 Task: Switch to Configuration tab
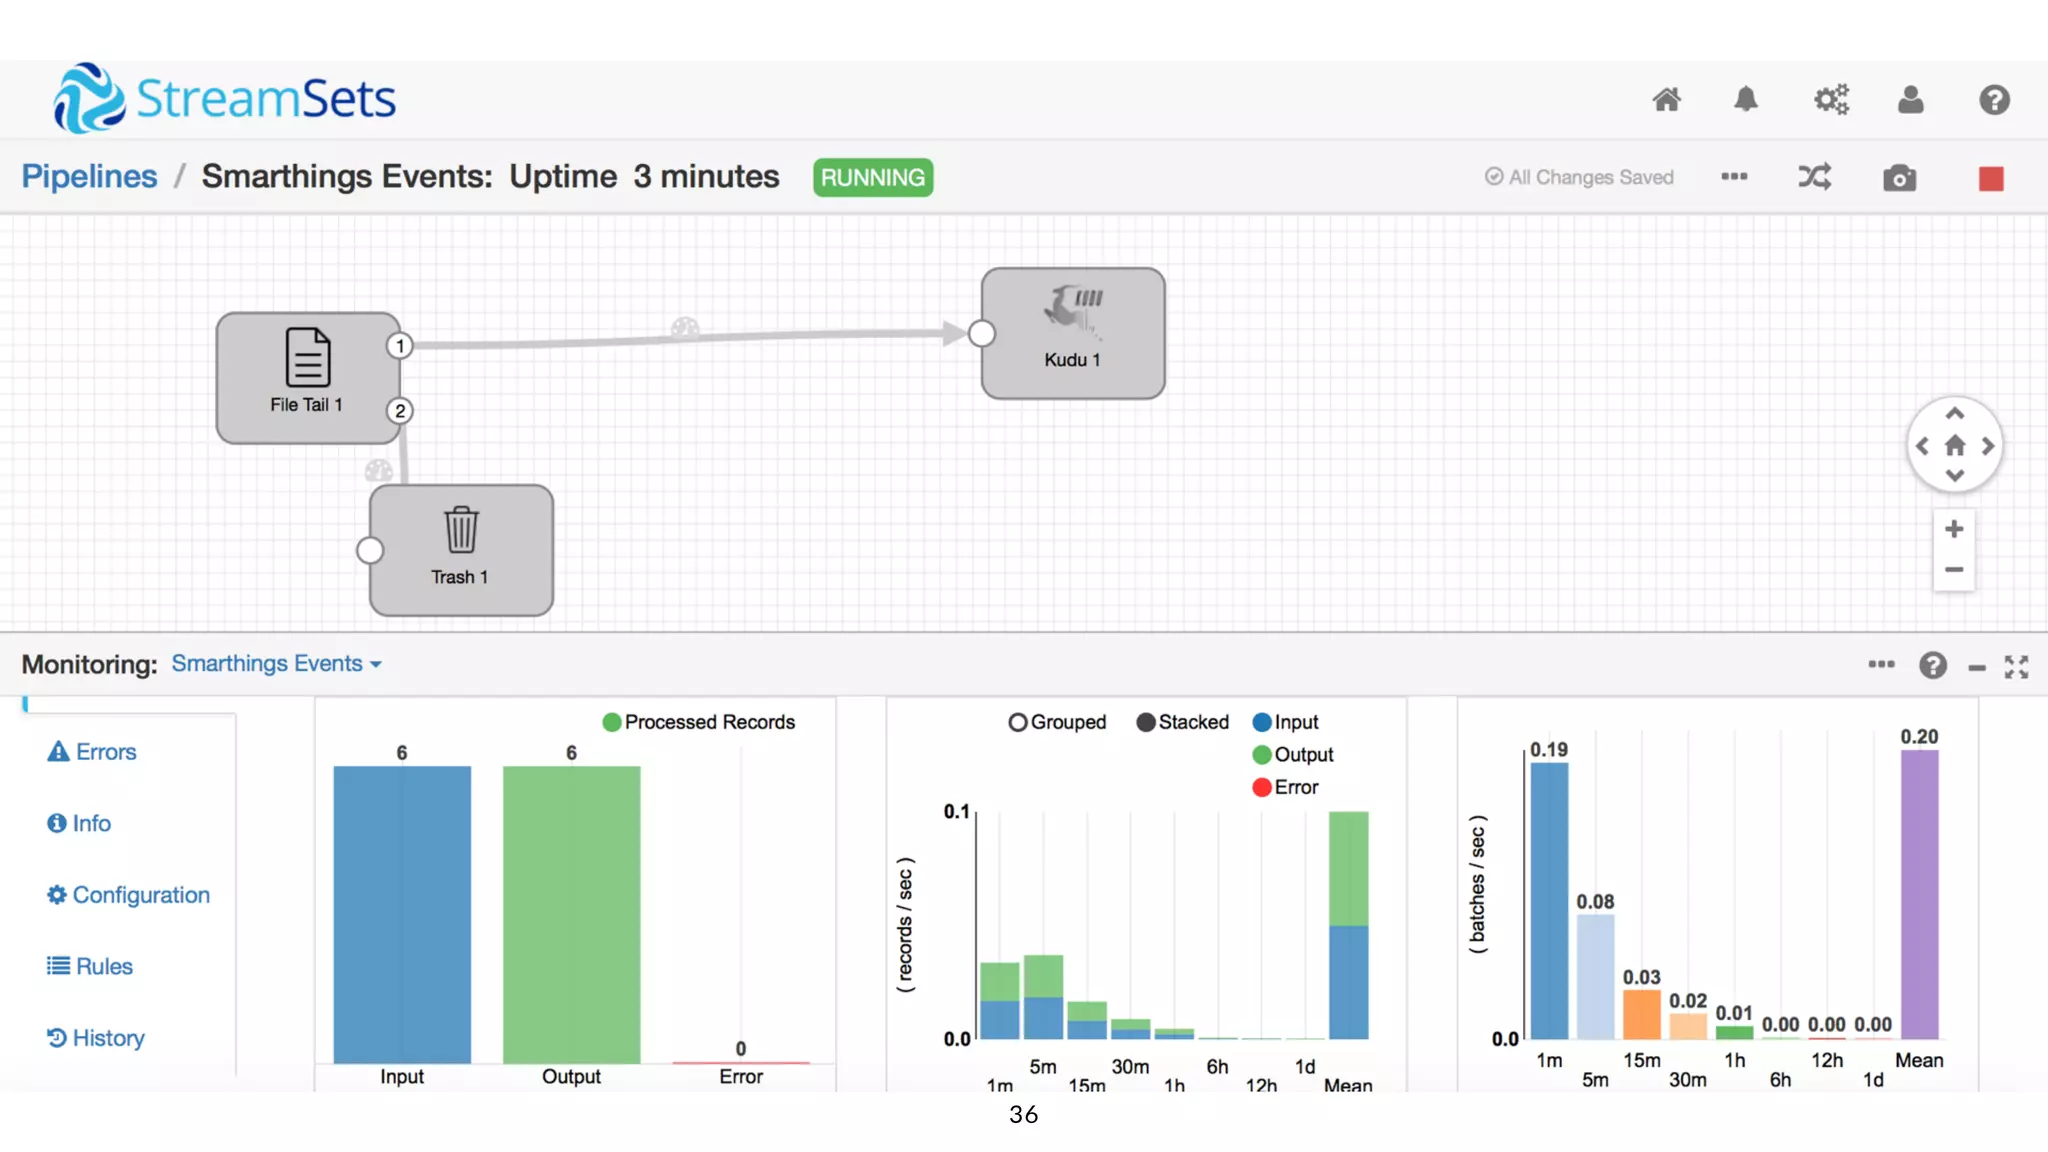(129, 895)
